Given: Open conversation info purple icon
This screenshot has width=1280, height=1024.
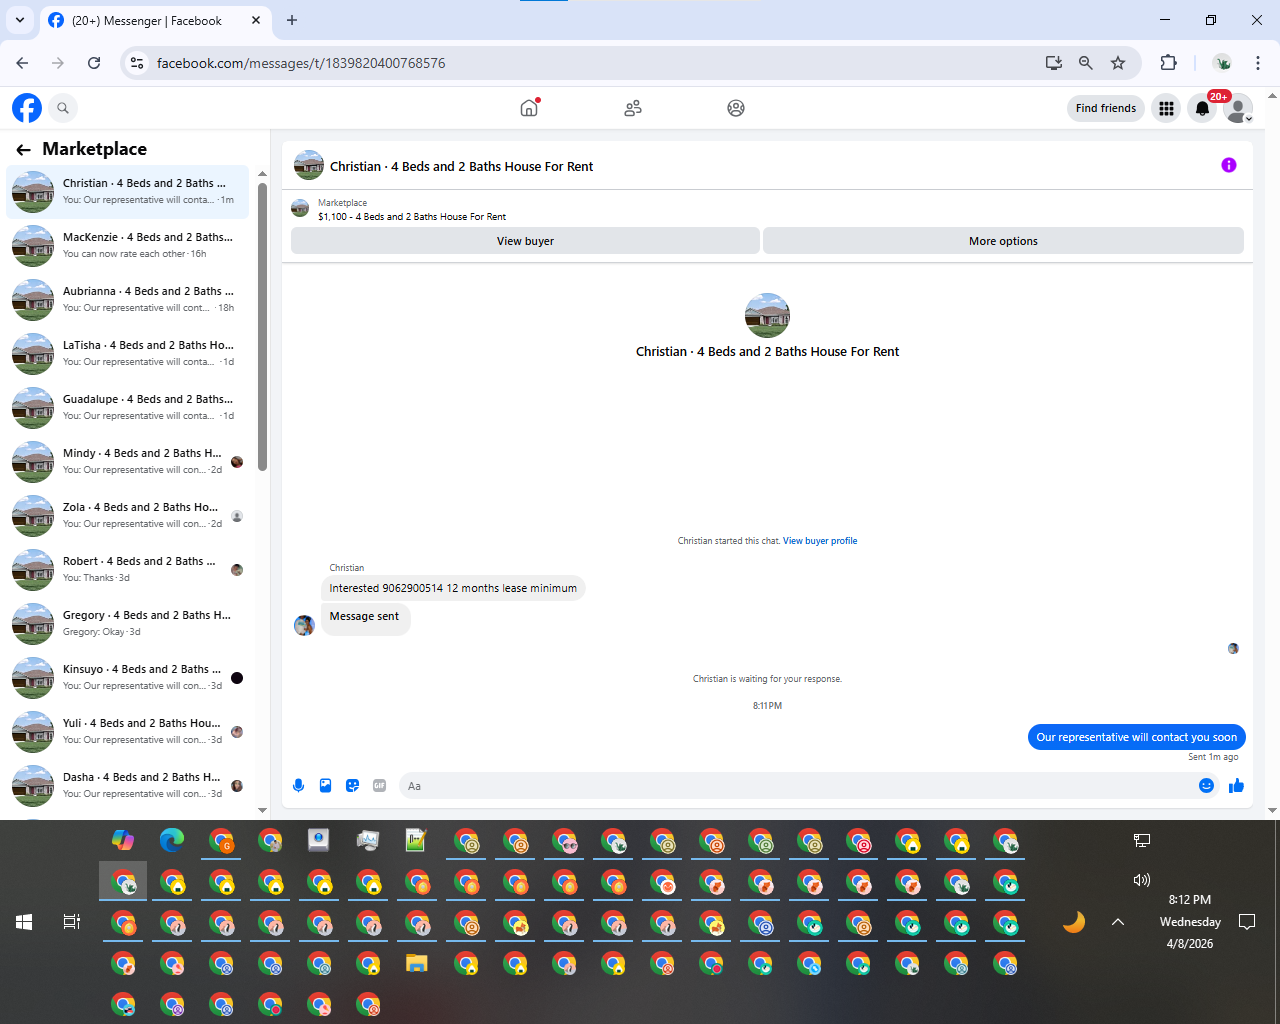Looking at the screenshot, I should (1229, 165).
